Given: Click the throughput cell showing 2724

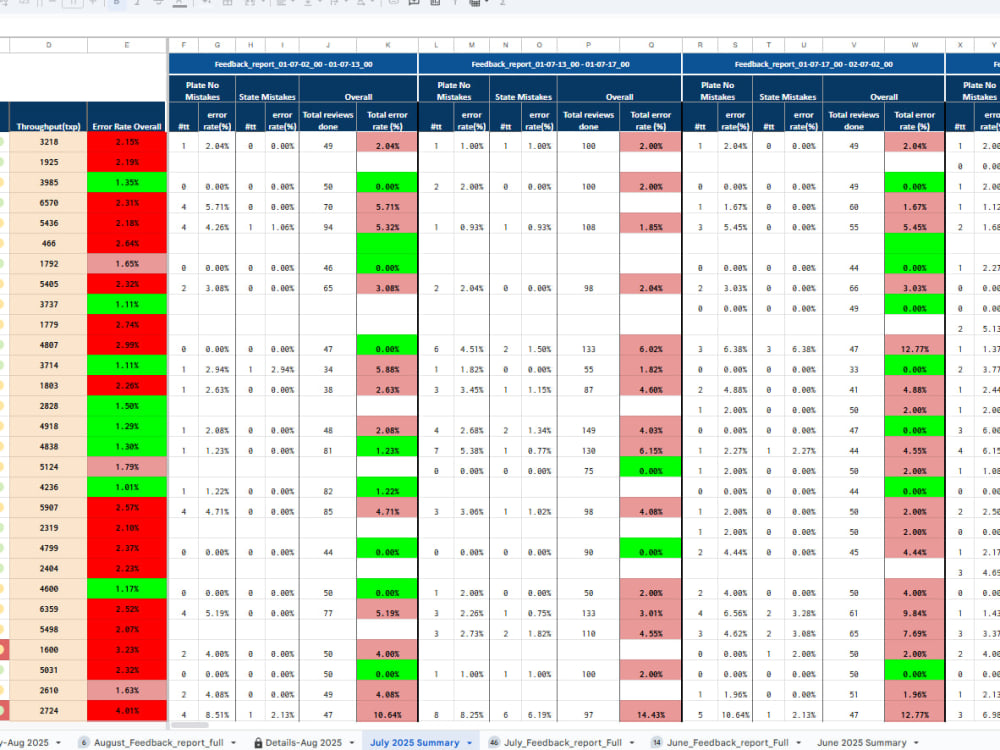Looking at the screenshot, I should 48,710.
